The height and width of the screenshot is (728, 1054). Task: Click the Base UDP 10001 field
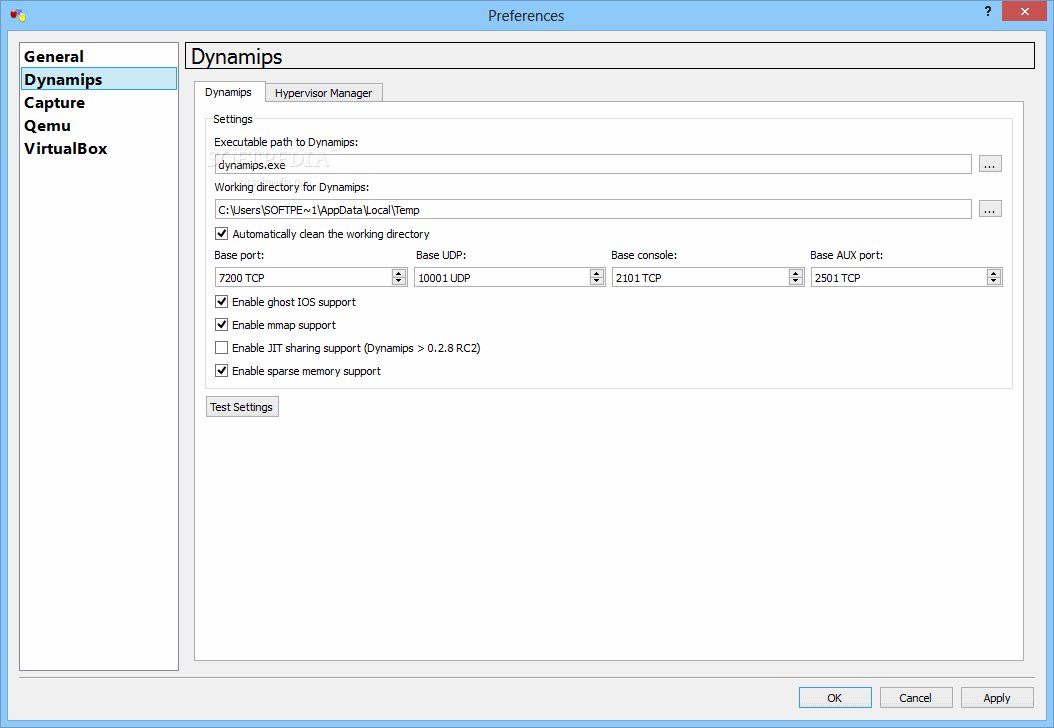pos(502,278)
